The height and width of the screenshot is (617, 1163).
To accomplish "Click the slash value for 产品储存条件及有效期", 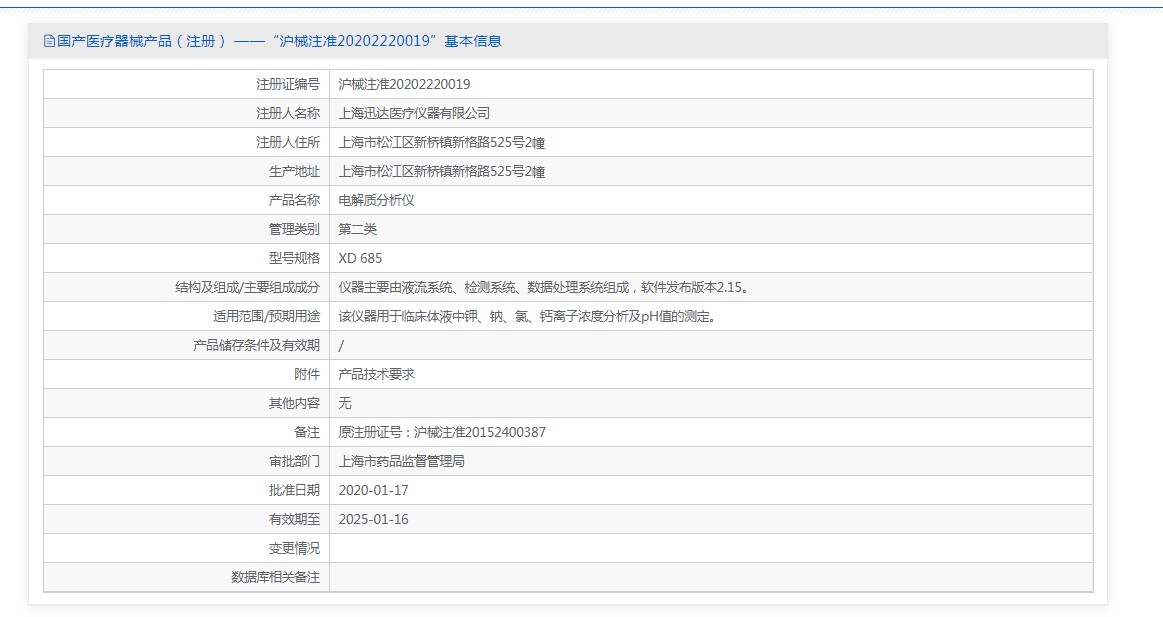I will [x=341, y=346].
